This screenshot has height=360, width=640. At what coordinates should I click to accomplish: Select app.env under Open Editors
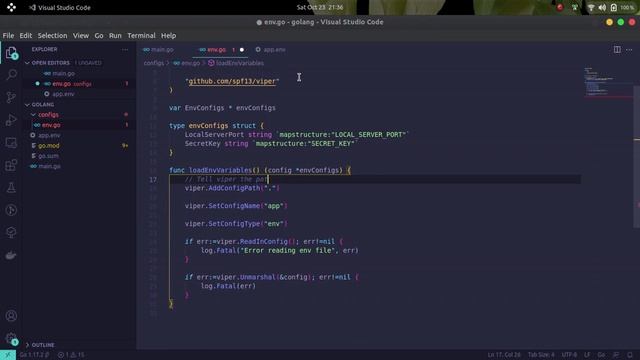(78, 94)
